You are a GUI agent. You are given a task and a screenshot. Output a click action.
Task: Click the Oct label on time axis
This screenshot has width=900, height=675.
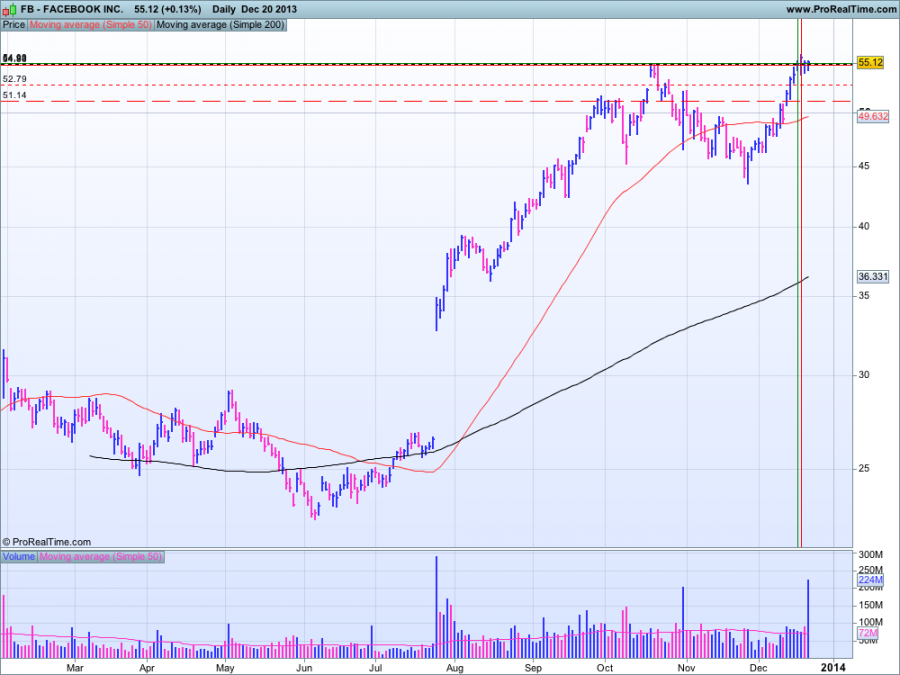pyautogui.click(x=605, y=668)
